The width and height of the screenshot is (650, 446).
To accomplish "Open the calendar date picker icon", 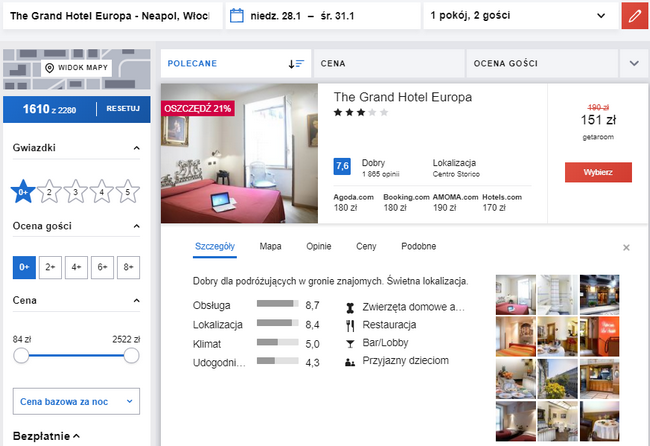I will [x=237, y=16].
